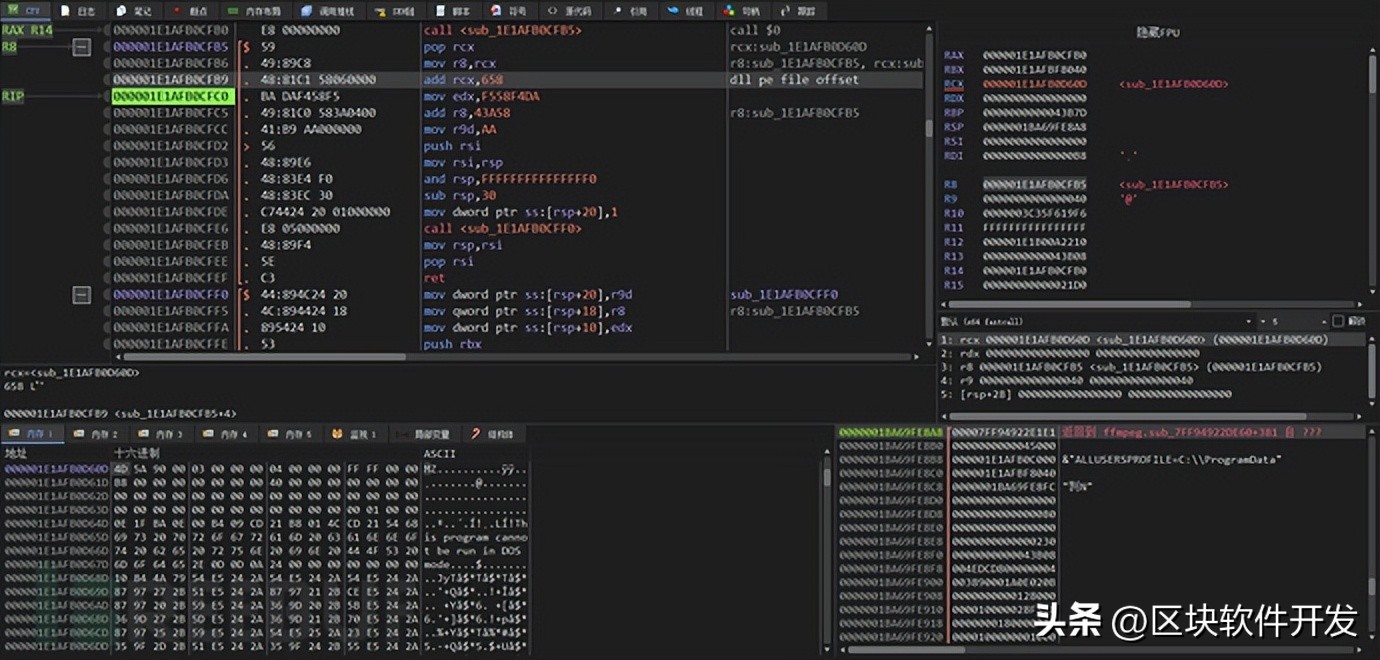Open the Log tab icon
The height and width of the screenshot is (660, 1380).
66,11
